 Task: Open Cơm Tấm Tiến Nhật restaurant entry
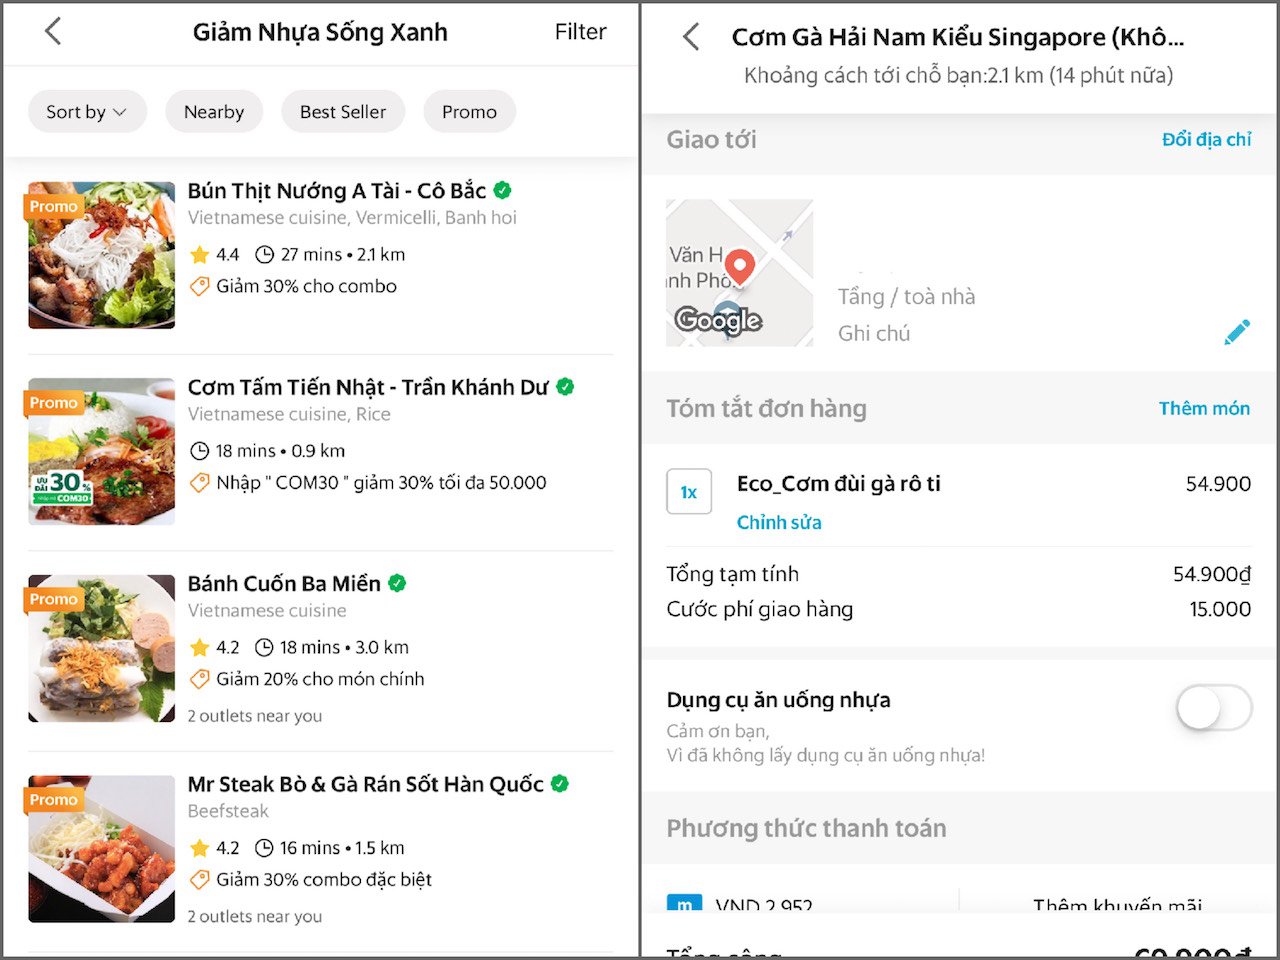(368, 388)
